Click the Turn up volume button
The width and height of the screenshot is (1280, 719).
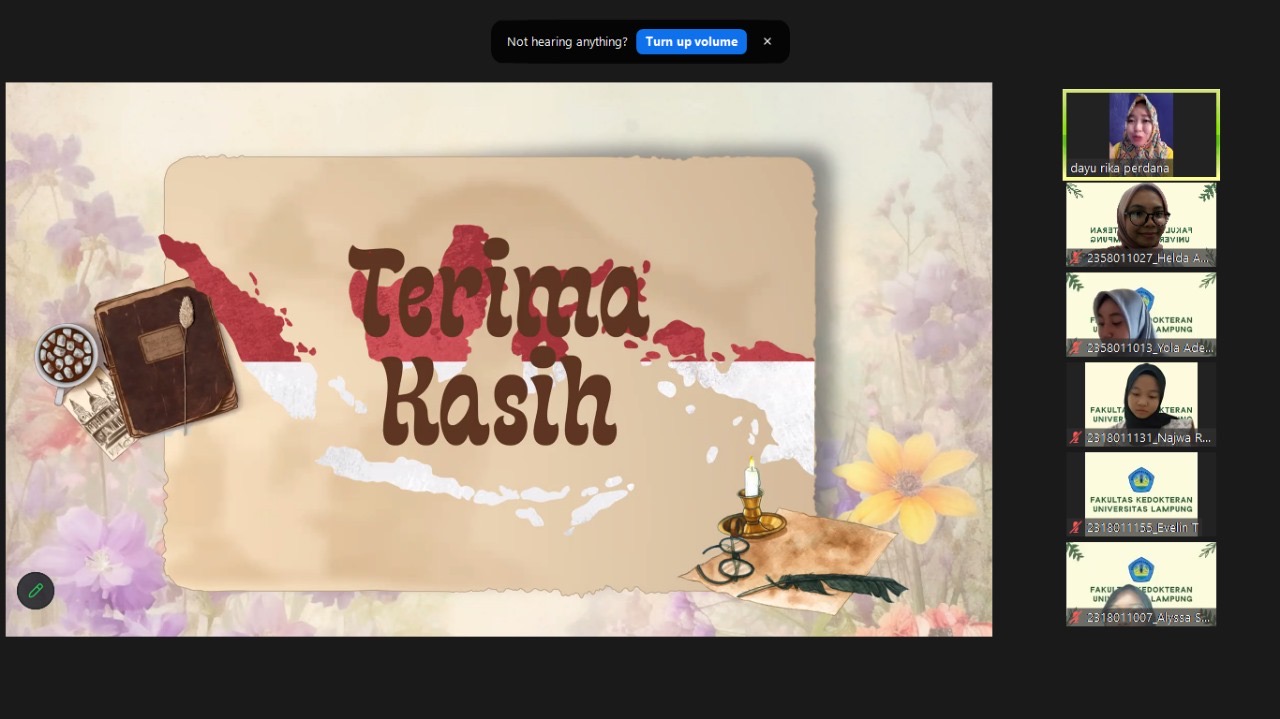691,42
